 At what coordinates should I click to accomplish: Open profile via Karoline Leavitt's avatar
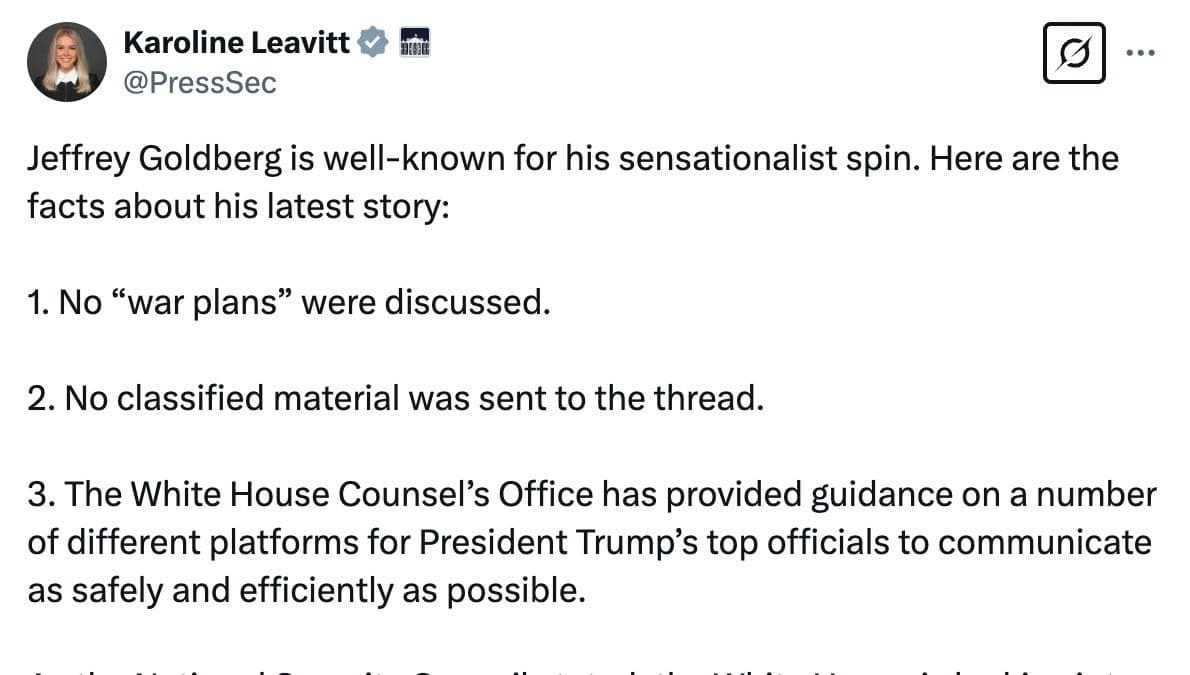pyautogui.click(x=67, y=61)
